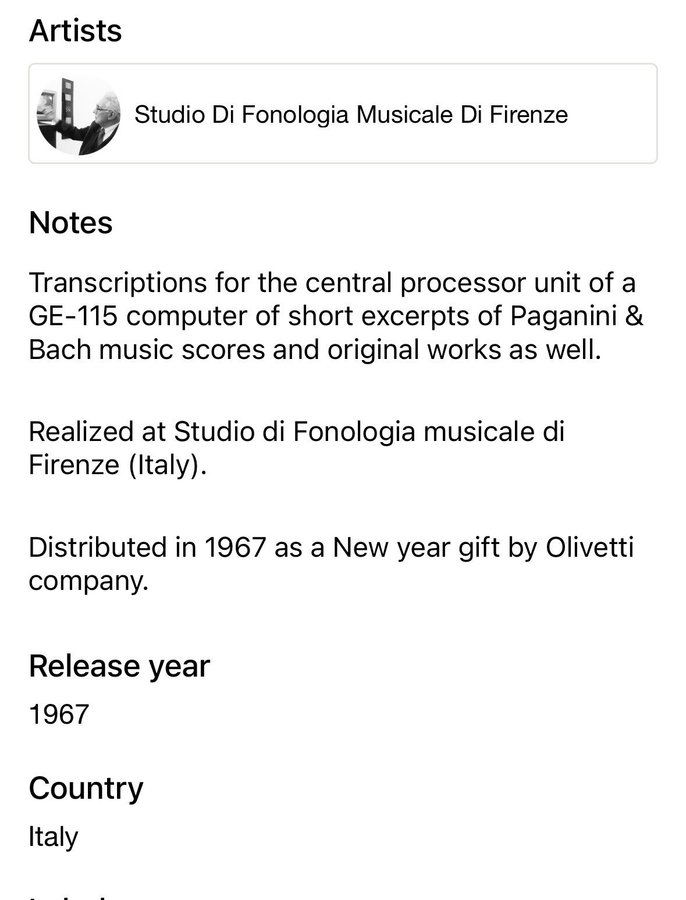Image resolution: width=686 pixels, height=900 pixels.
Task: Select the release year value 1967
Action: [x=59, y=715]
